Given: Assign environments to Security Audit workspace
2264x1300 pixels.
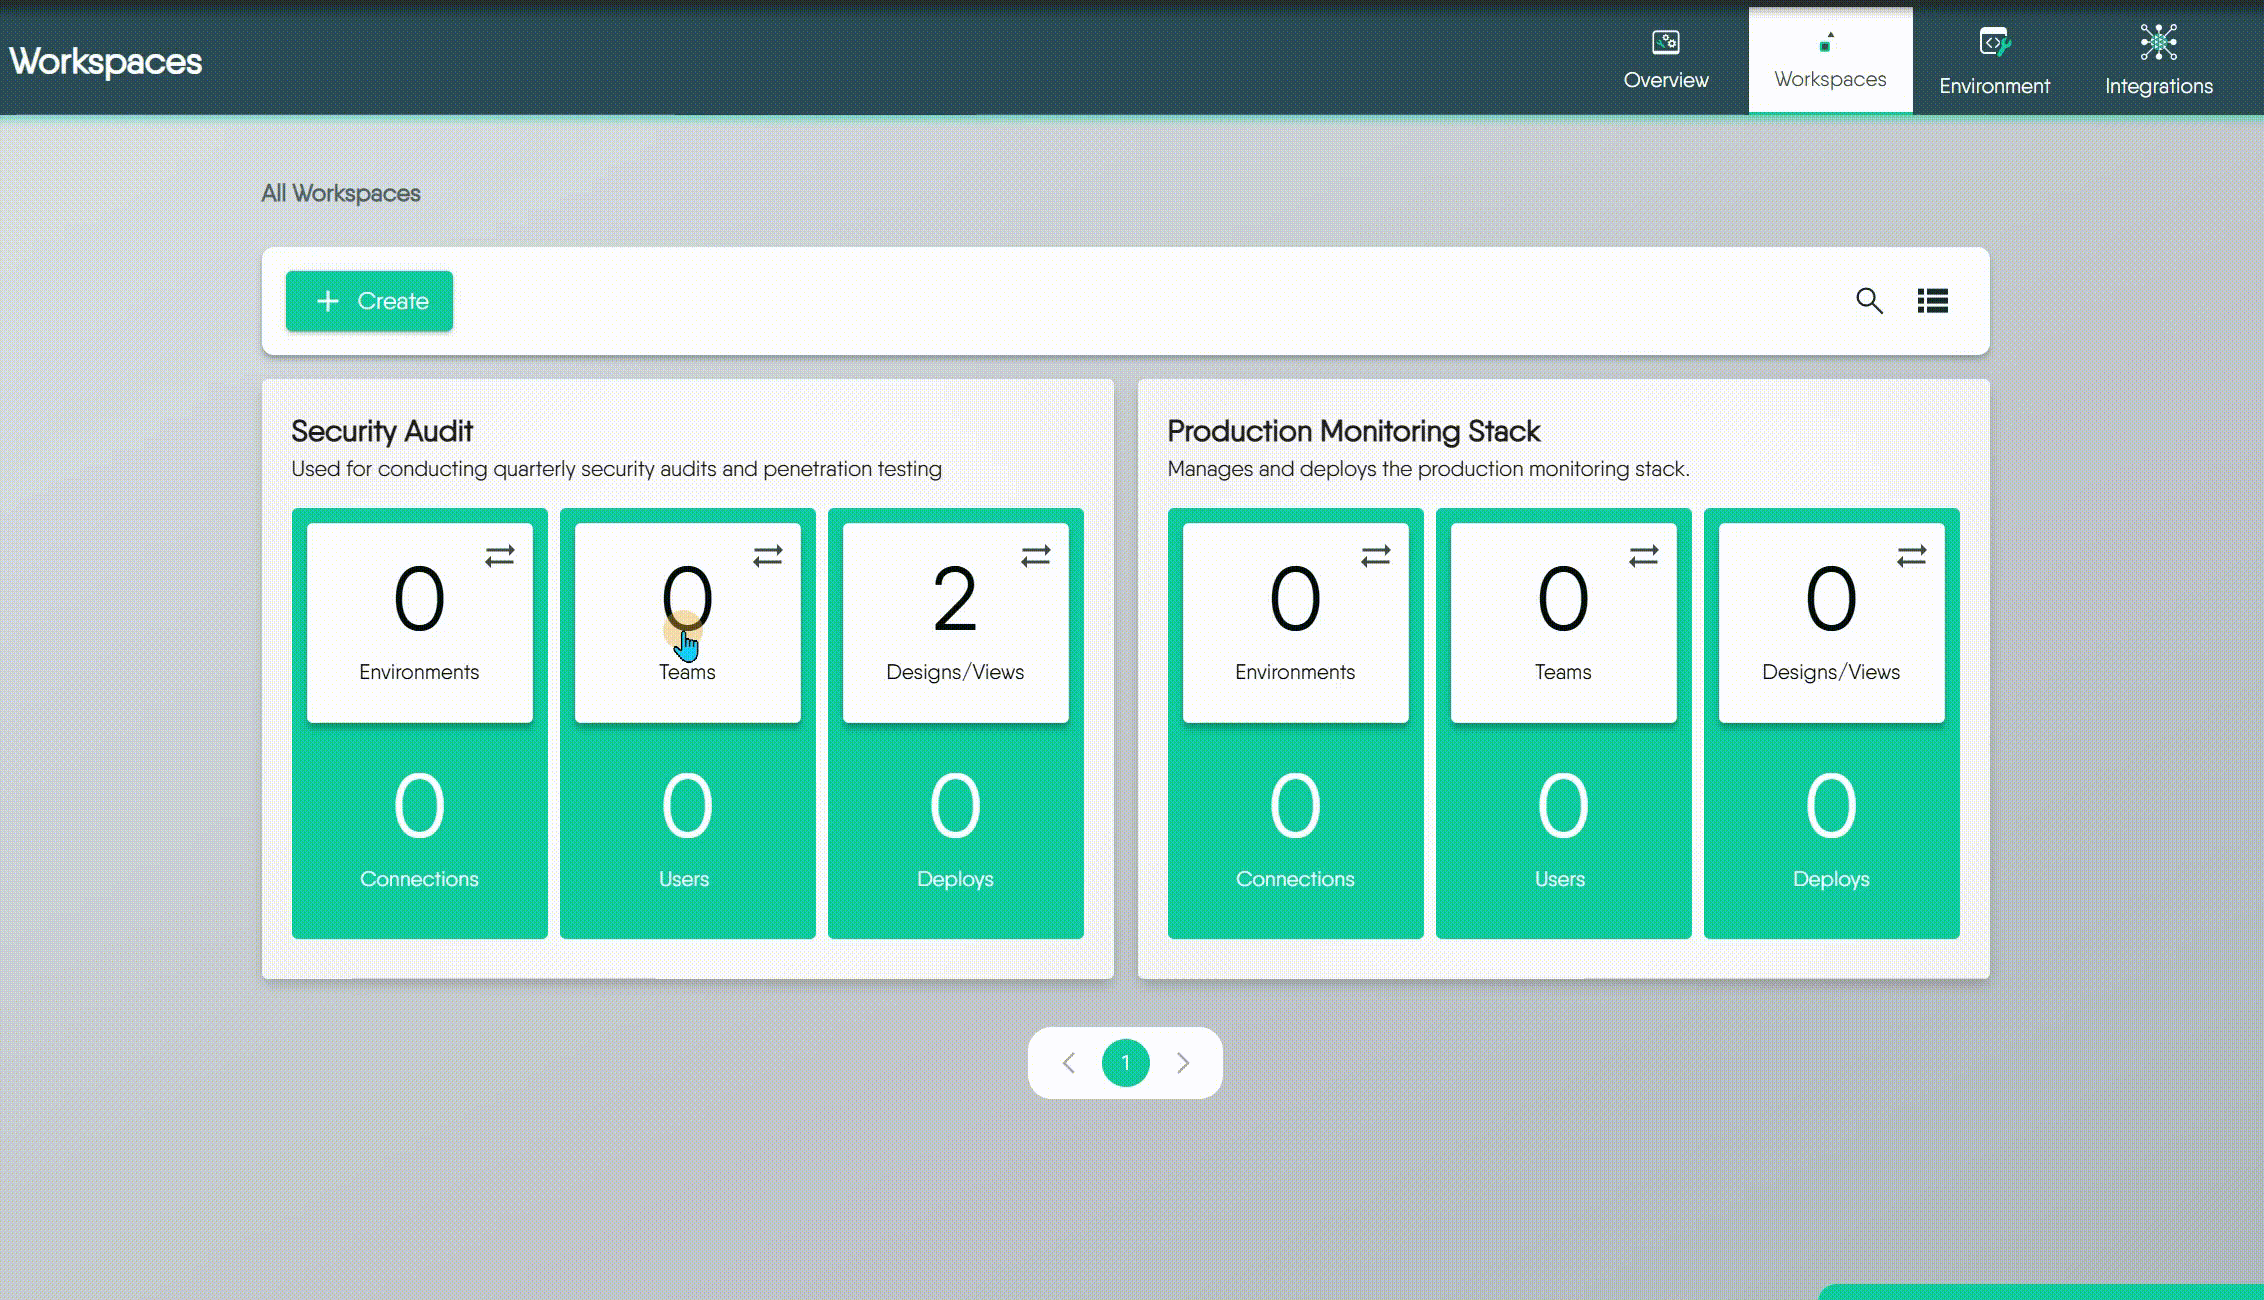Looking at the screenshot, I should click(x=499, y=557).
